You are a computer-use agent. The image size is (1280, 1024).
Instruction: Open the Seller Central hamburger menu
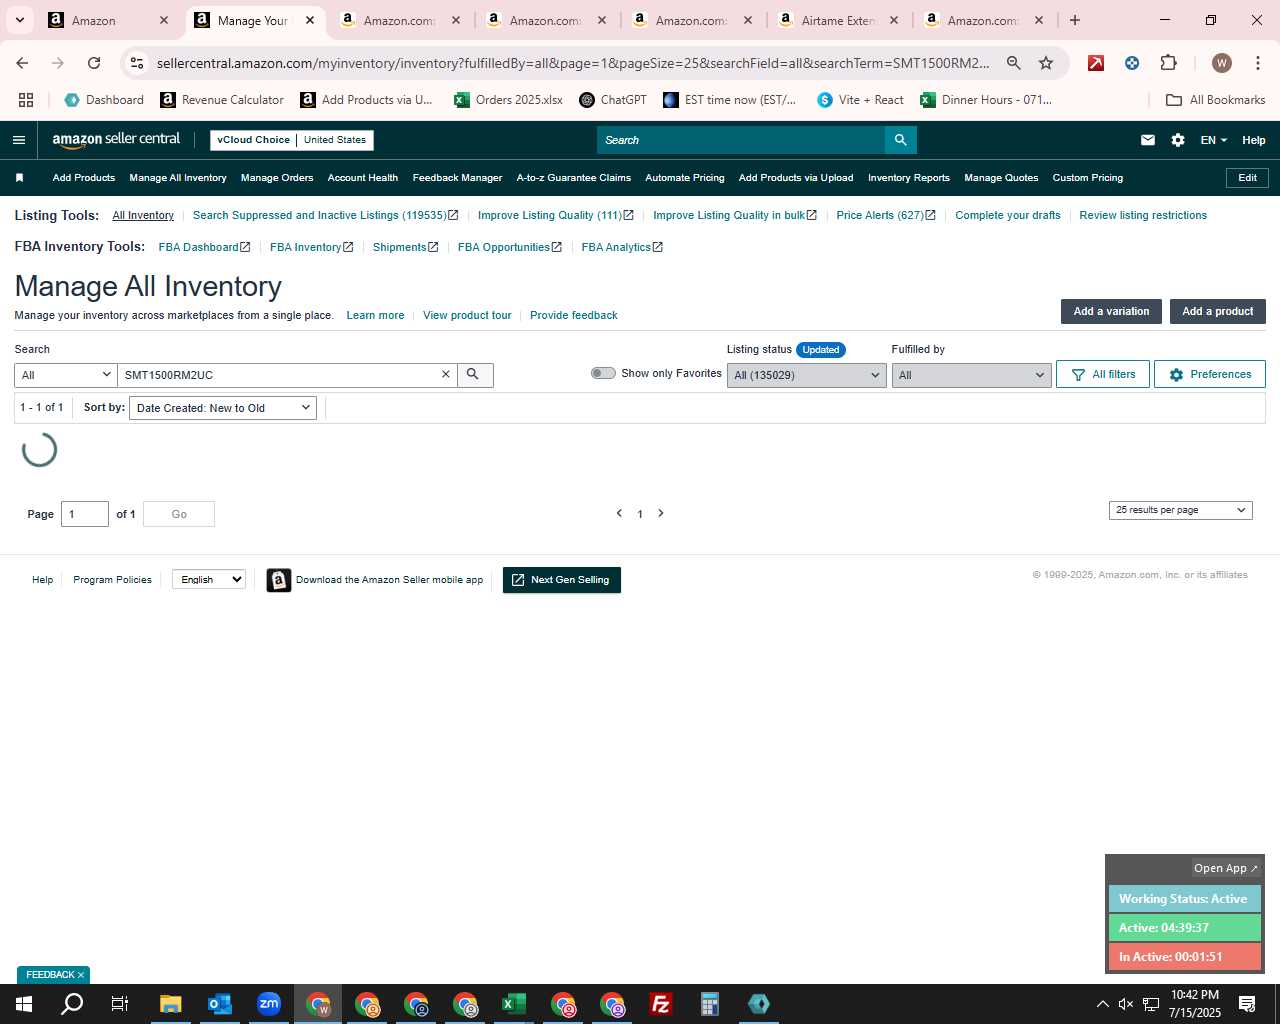(19, 140)
